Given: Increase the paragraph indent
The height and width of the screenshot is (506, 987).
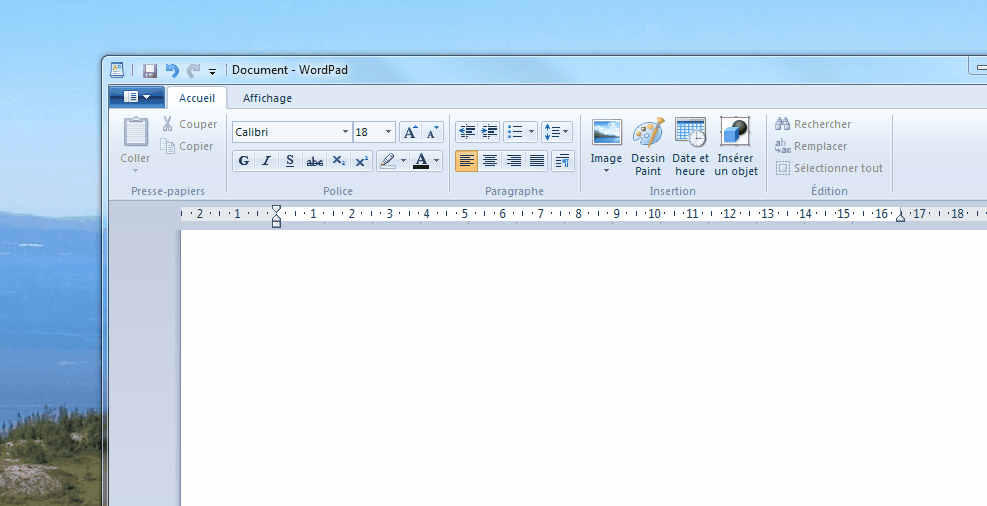Looking at the screenshot, I should 489,132.
